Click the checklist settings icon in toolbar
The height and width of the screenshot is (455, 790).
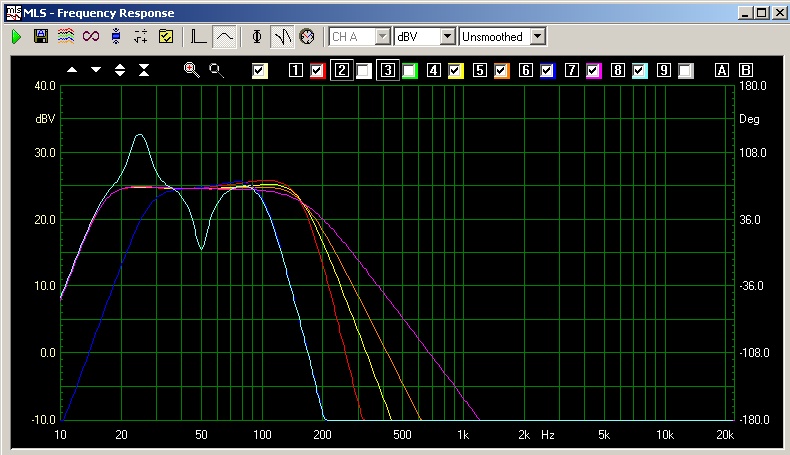pos(166,36)
